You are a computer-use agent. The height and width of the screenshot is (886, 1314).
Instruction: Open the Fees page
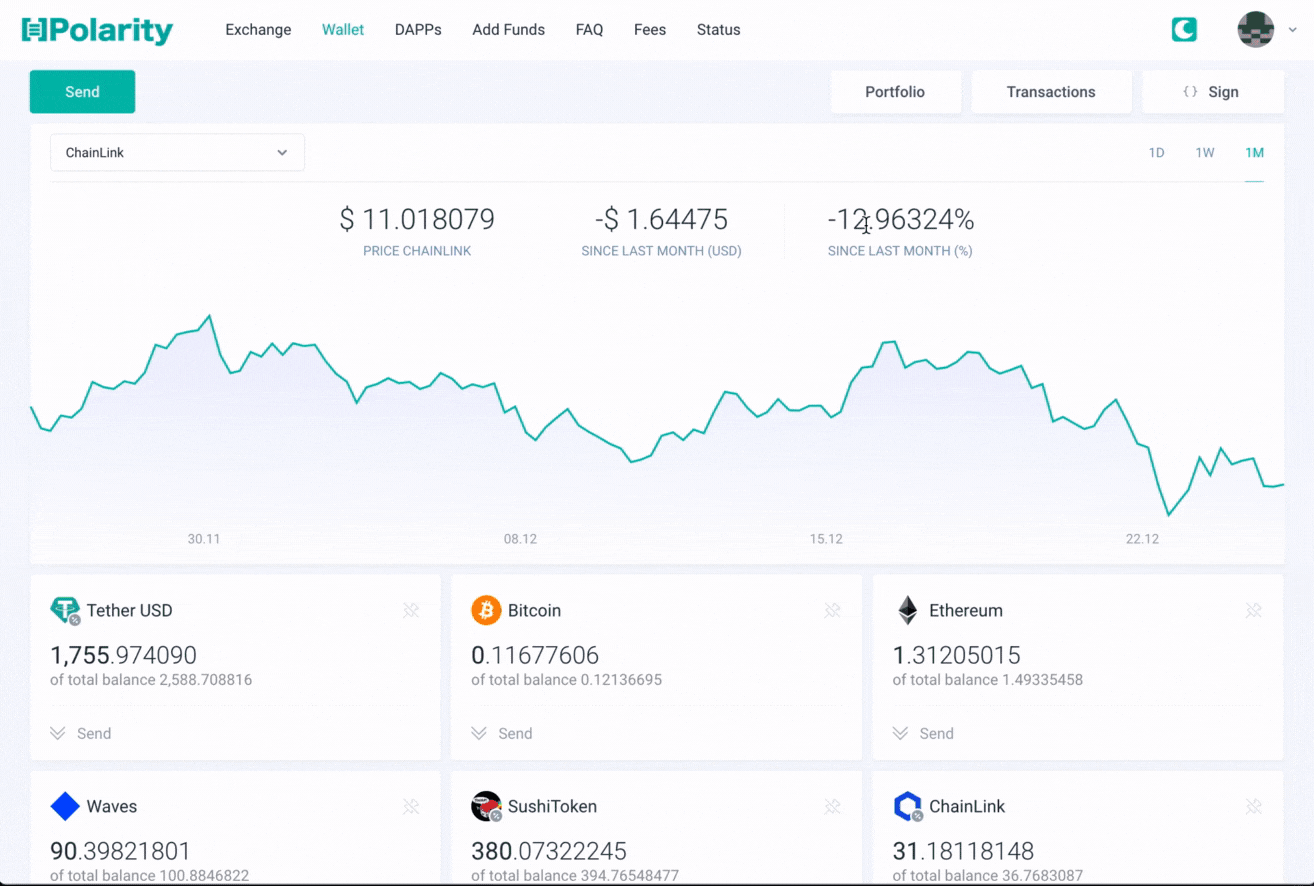point(650,30)
